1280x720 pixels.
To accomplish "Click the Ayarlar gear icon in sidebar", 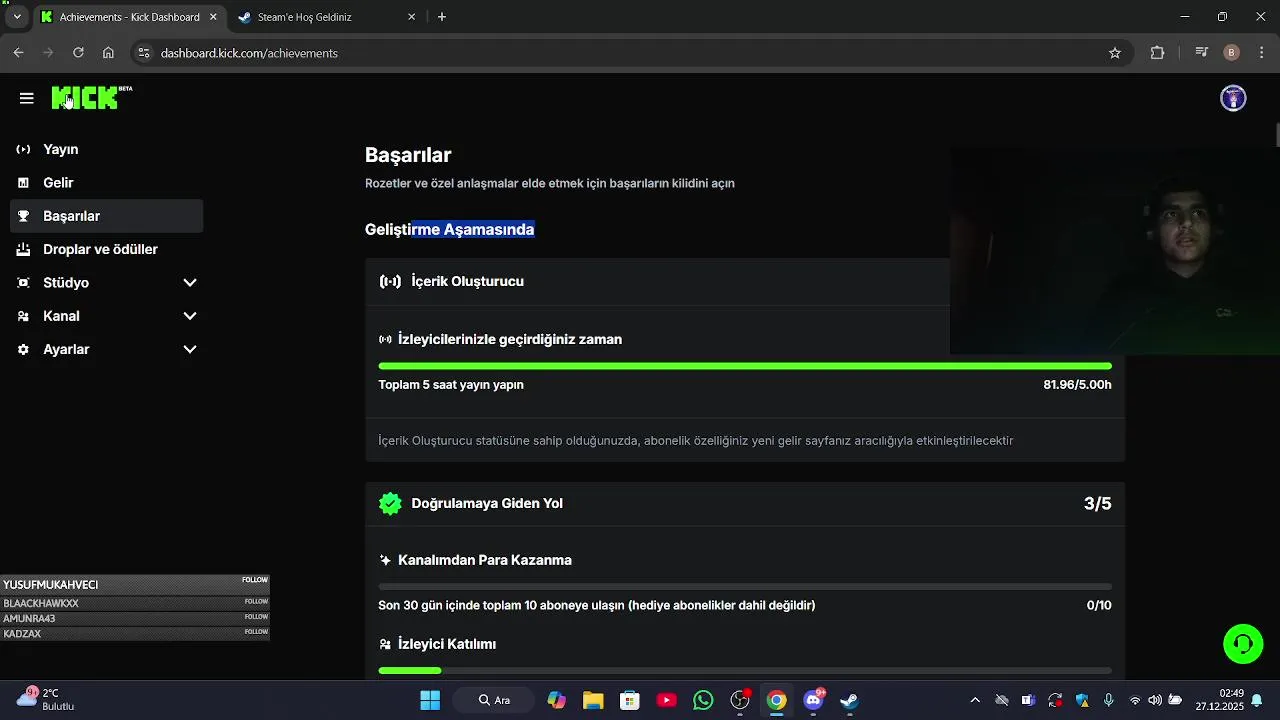I will [23, 349].
